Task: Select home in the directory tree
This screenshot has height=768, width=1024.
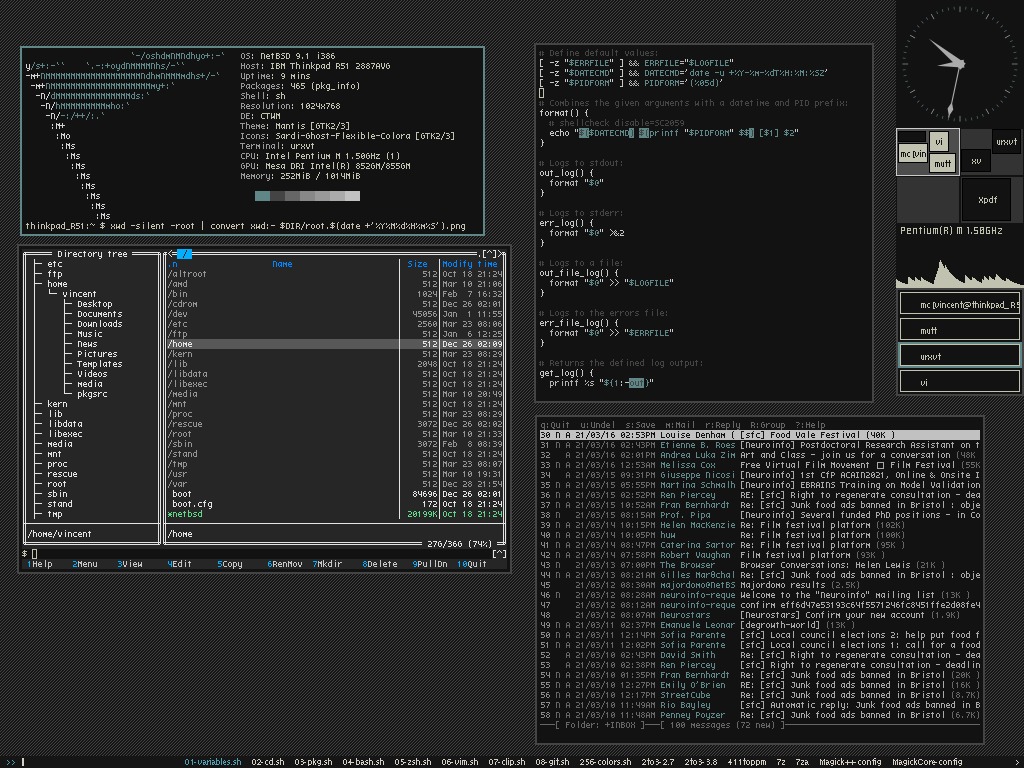Action: [x=57, y=284]
